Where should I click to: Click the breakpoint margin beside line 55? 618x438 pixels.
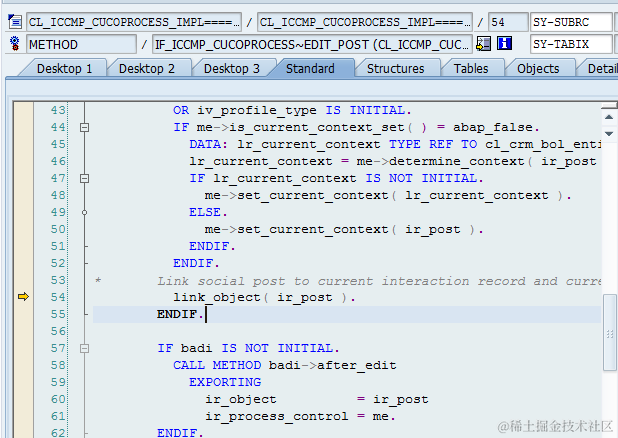coord(23,314)
